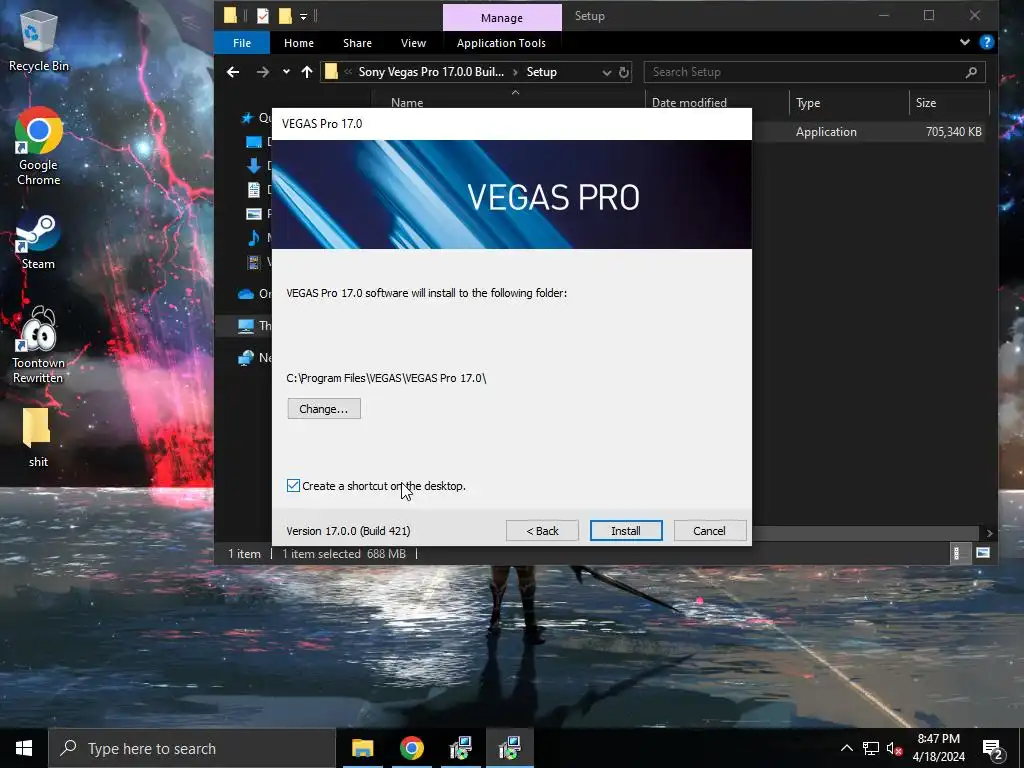Cancel the VEGAS Pro installation

[x=709, y=531]
